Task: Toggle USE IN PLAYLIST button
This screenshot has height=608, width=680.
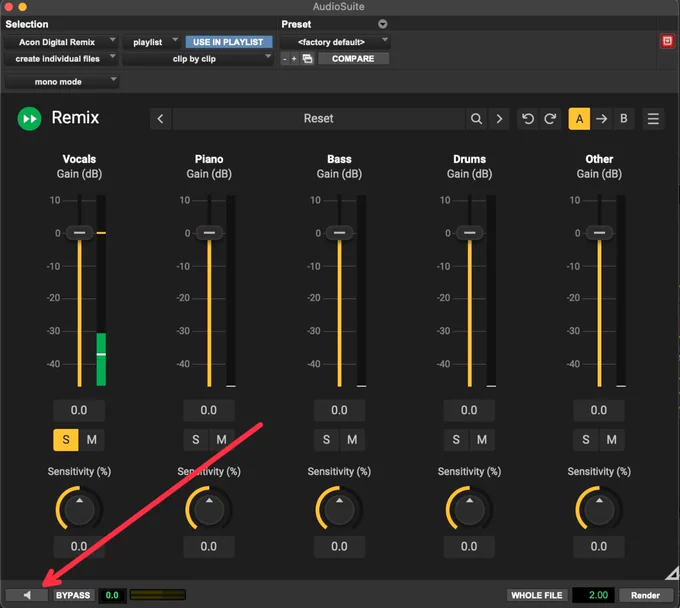Action: click(229, 42)
